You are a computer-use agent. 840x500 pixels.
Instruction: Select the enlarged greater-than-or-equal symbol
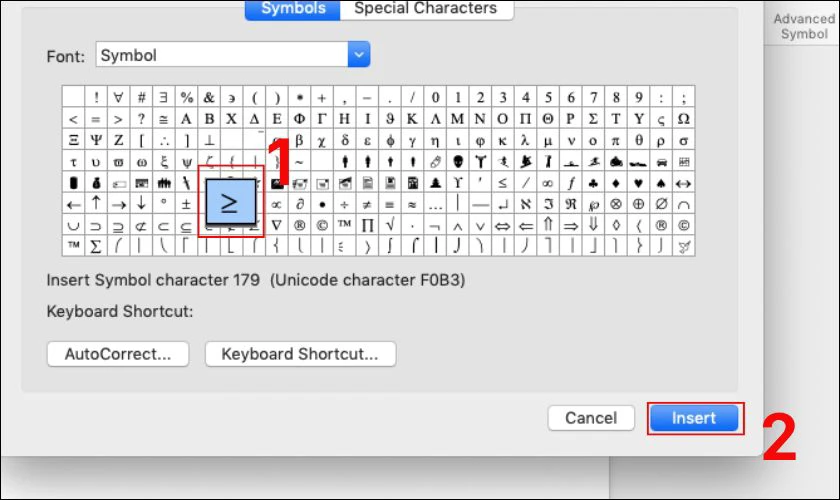[x=230, y=202]
